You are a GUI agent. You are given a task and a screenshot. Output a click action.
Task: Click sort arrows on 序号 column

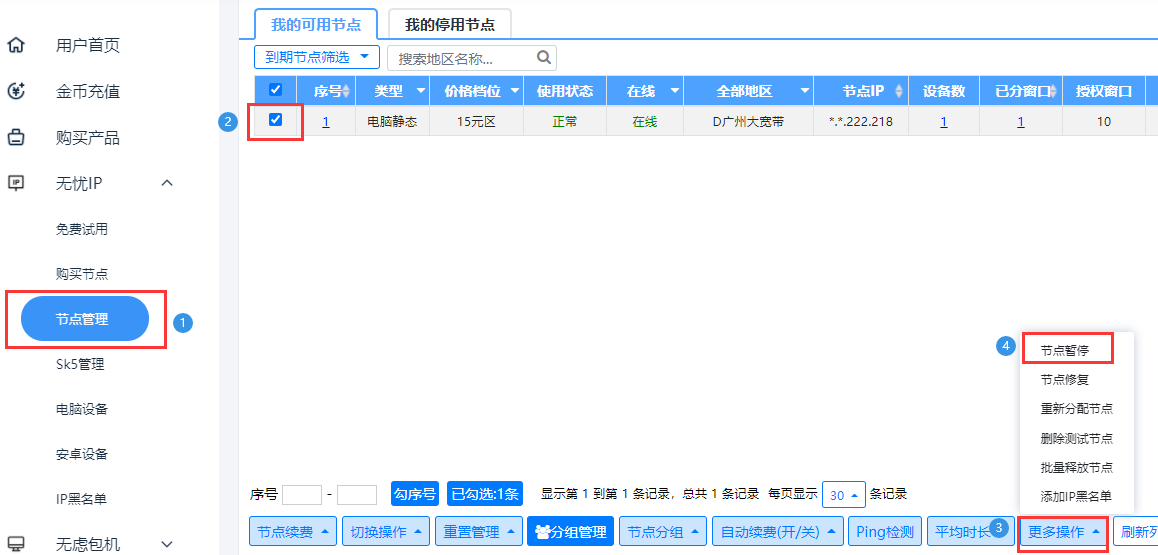click(x=346, y=92)
